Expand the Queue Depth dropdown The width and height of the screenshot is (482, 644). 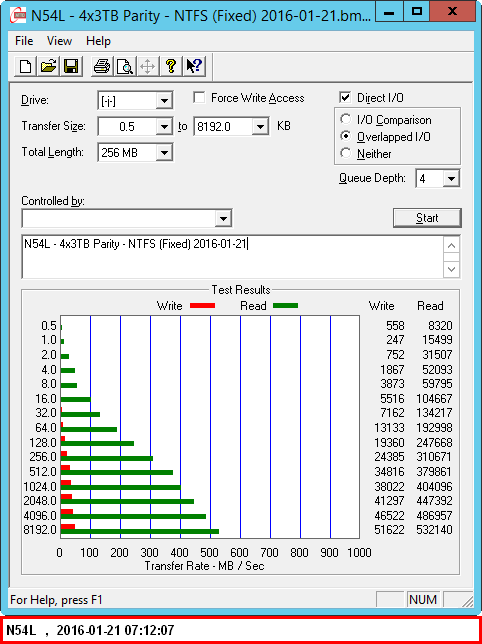451,179
